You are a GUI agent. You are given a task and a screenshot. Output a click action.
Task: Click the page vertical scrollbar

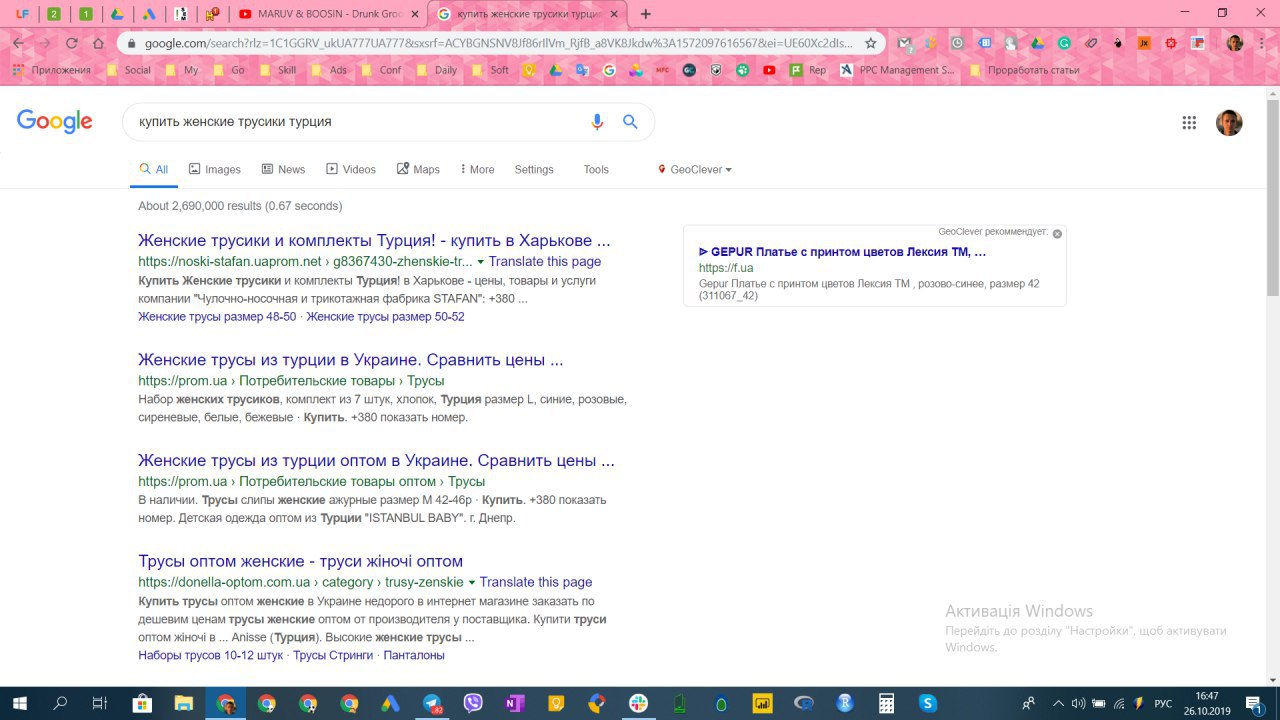[1272, 197]
